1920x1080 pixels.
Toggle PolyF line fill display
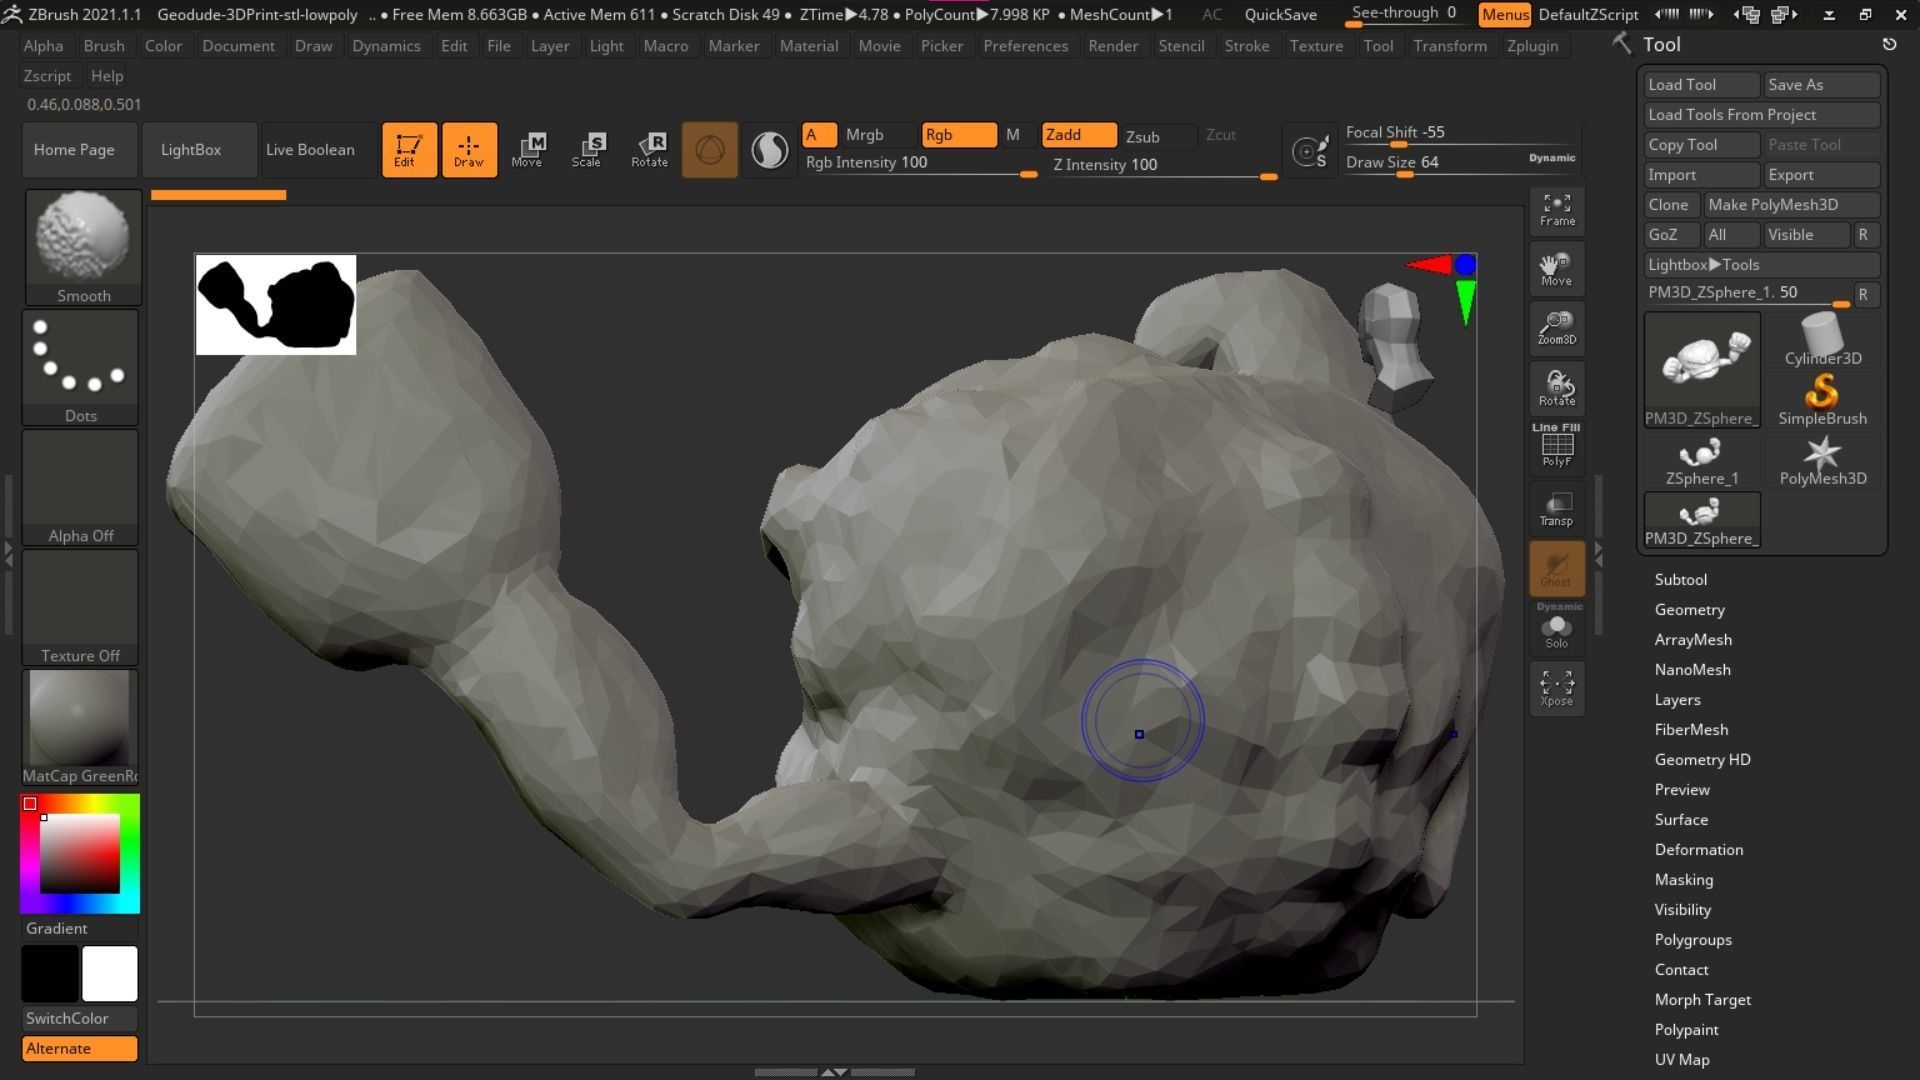coord(1557,446)
